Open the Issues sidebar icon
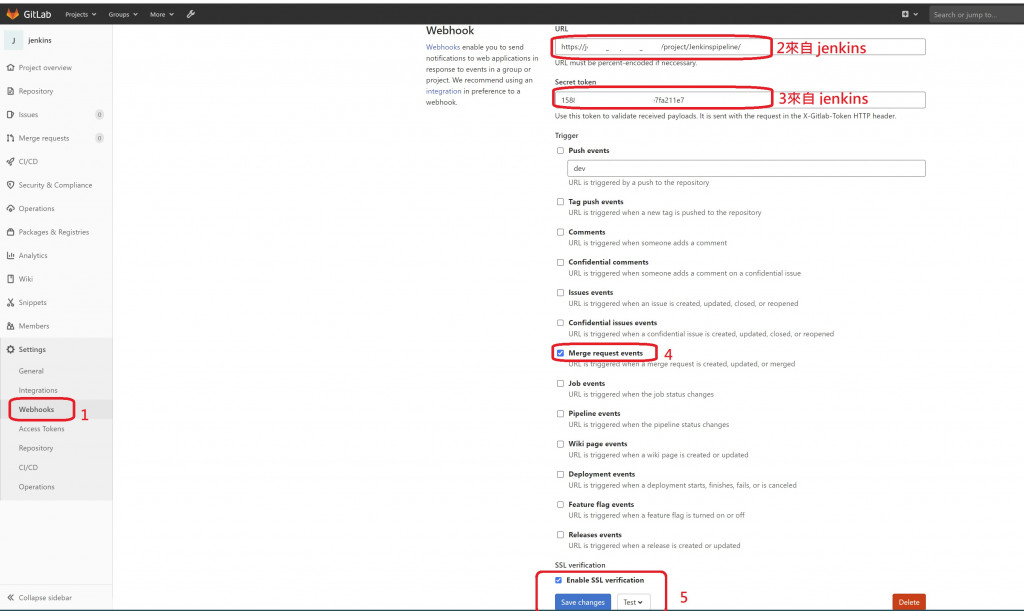 coord(10,114)
